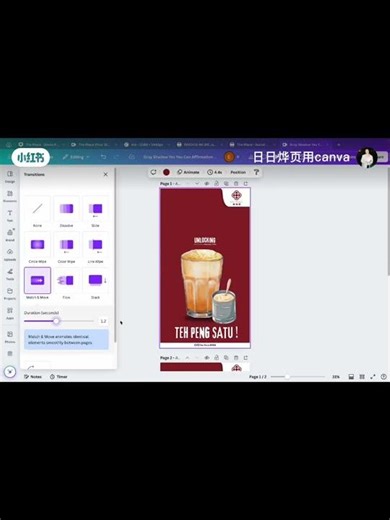The height and width of the screenshot is (520, 390).
Task: Move Page 2 up arrow
Action: pyautogui.click(x=187, y=358)
